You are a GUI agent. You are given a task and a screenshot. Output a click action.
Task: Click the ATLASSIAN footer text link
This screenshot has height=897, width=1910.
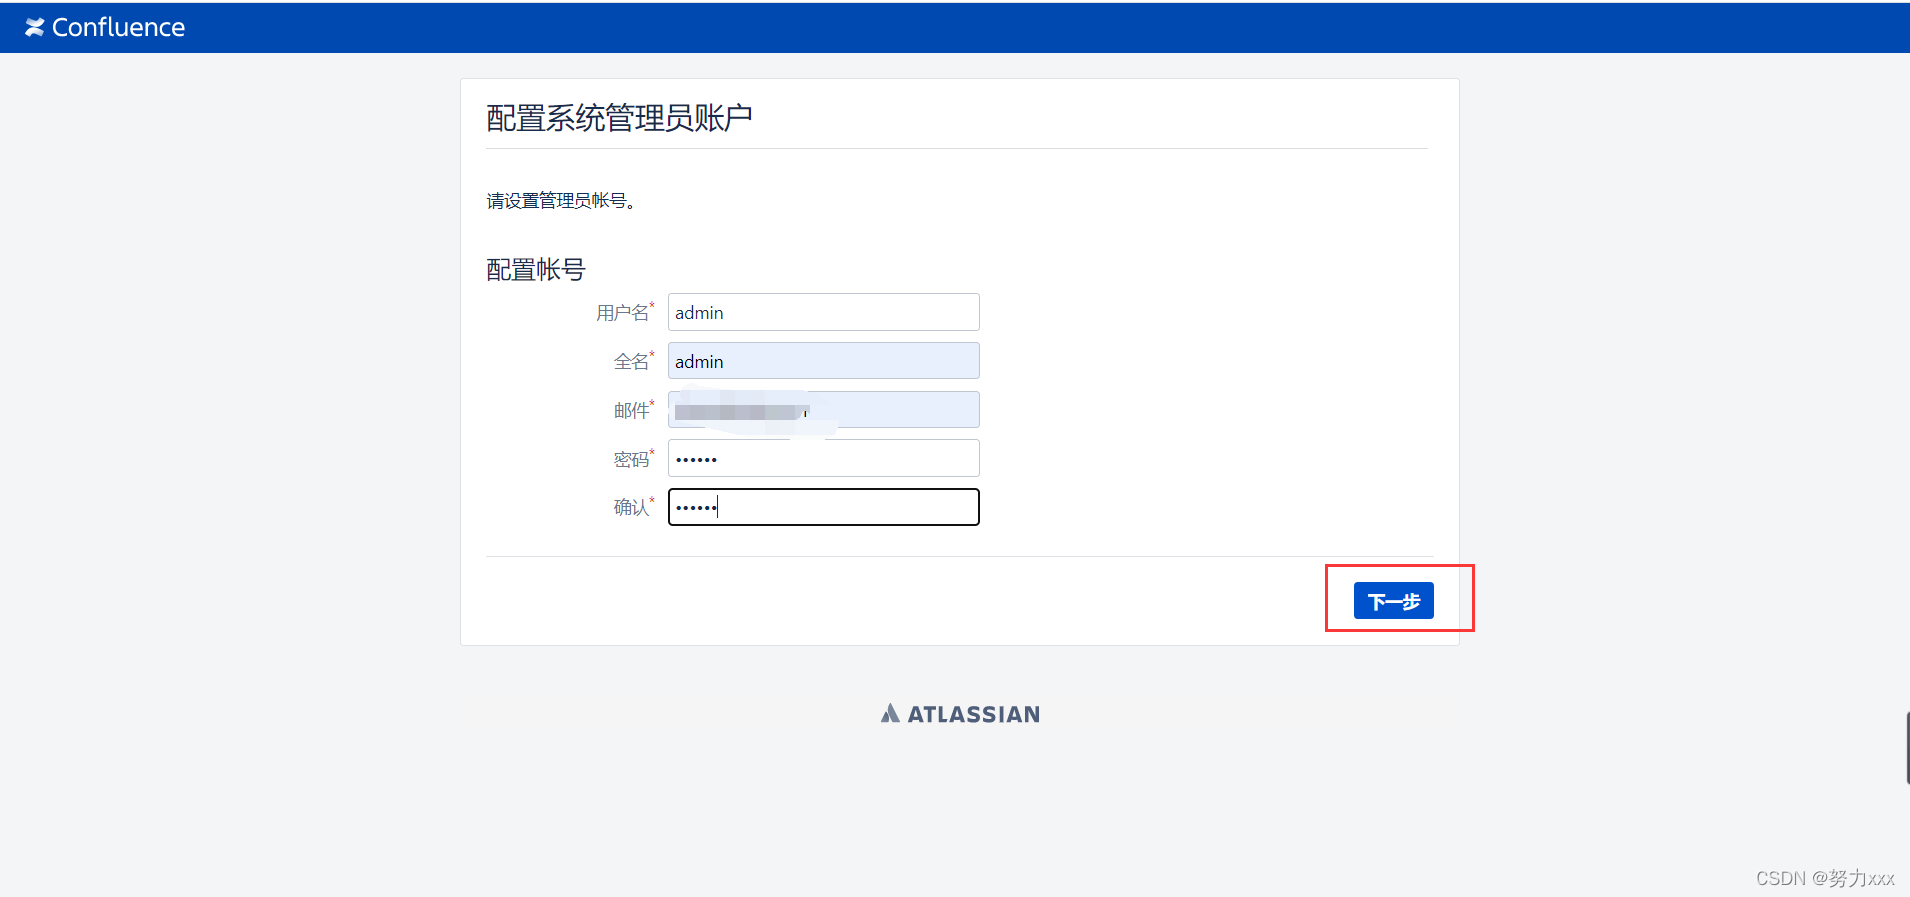pyautogui.click(x=974, y=714)
